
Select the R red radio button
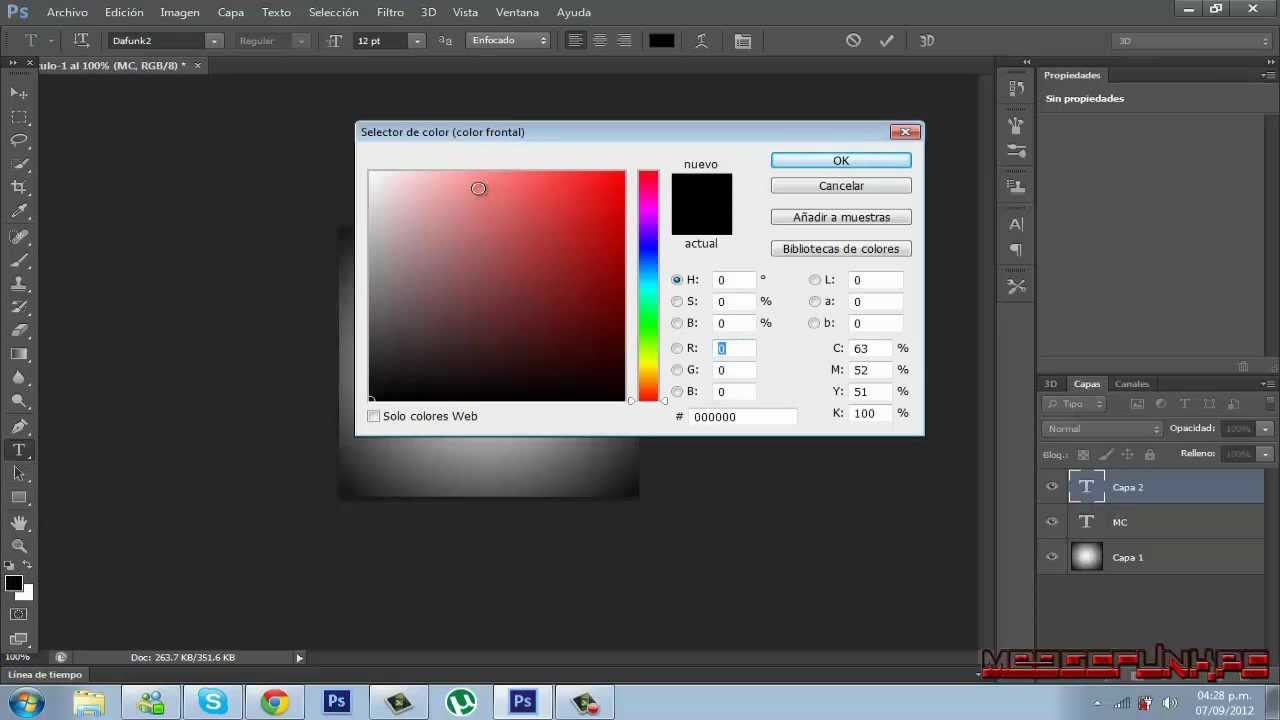[x=677, y=348]
